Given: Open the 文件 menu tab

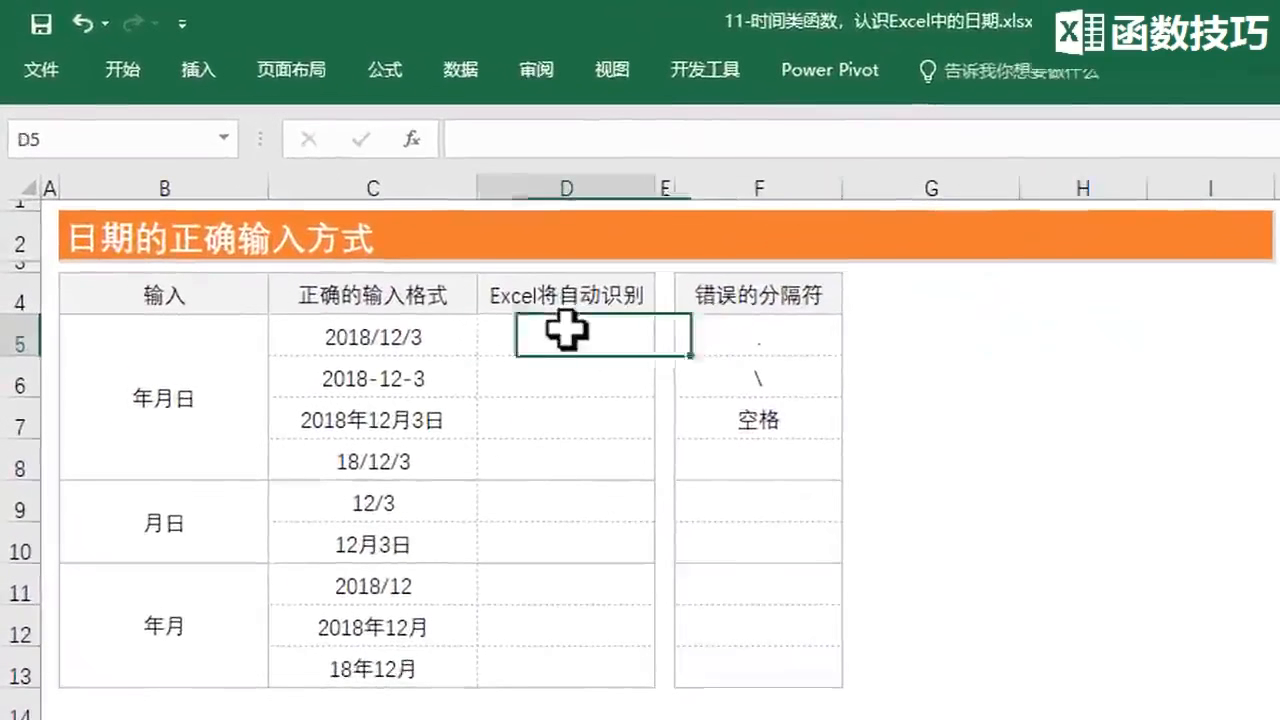Looking at the screenshot, I should [41, 70].
